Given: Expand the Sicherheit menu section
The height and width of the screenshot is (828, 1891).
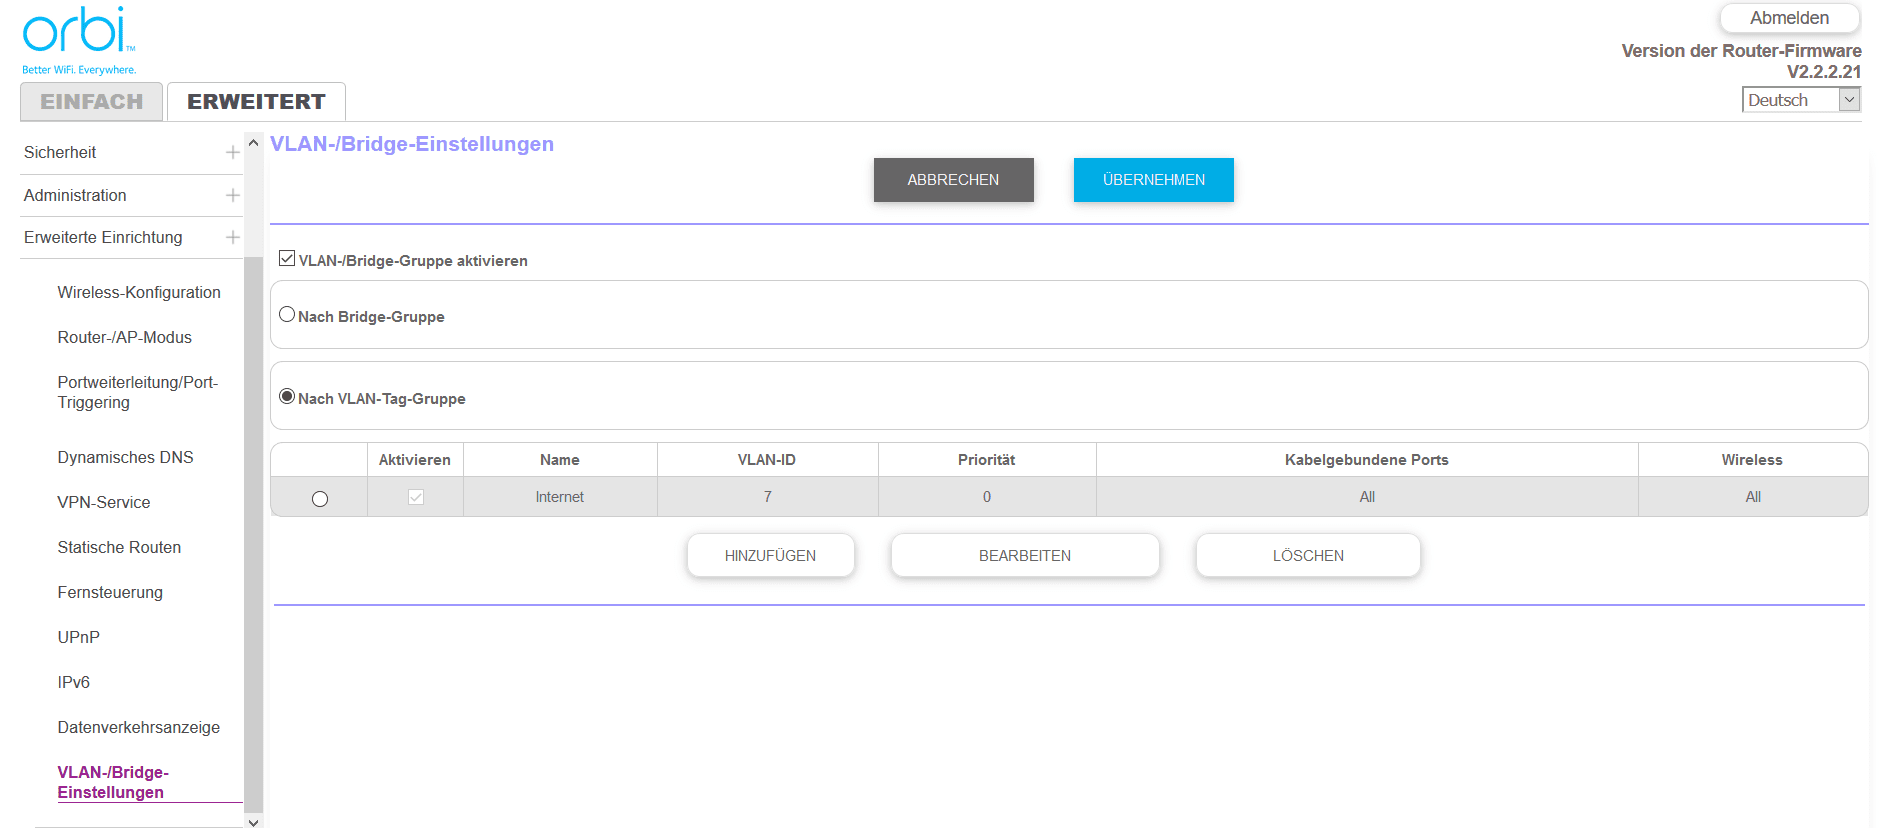Looking at the screenshot, I should [x=232, y=152].
